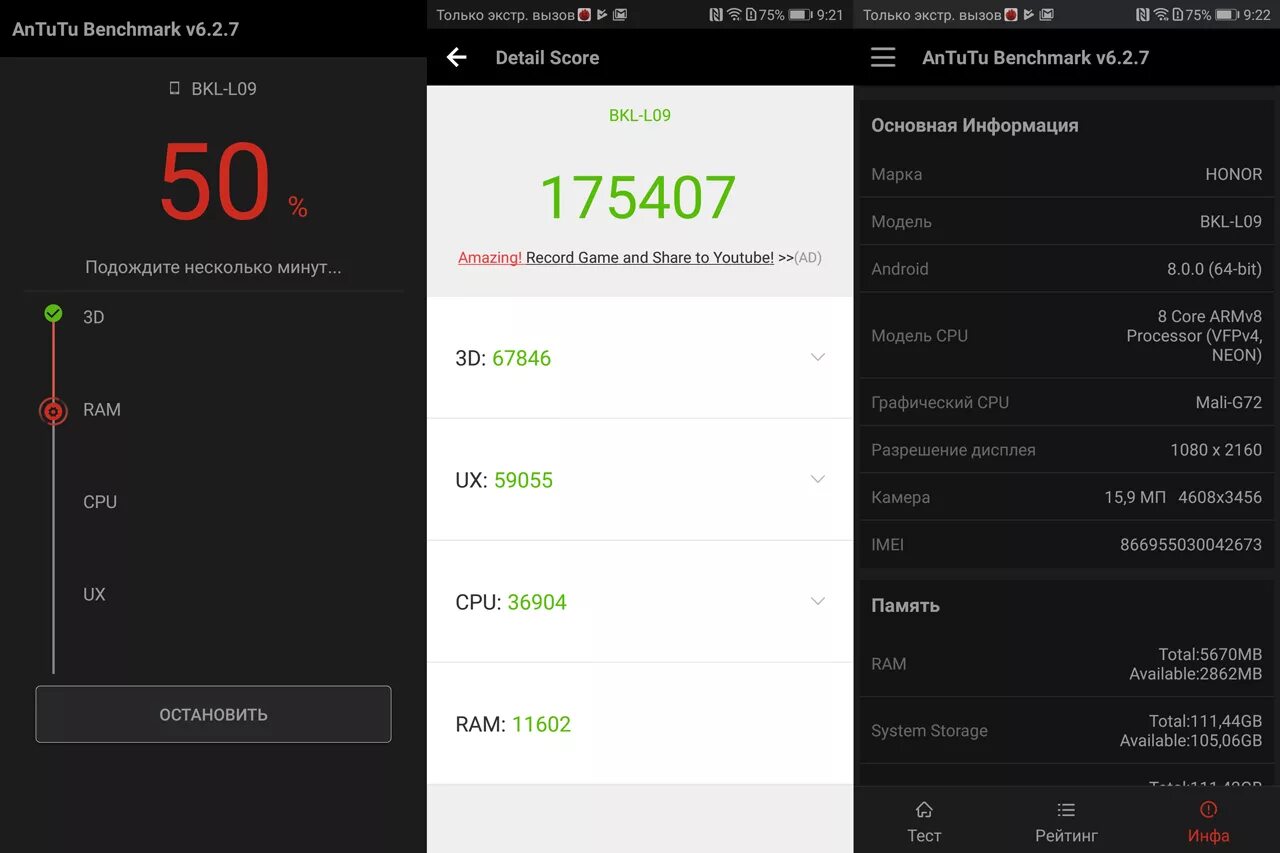Screen dimensions: 1280x853
Task: Tap NFC icon in 9:22 status bar
Action: (x=1143, y=15)
